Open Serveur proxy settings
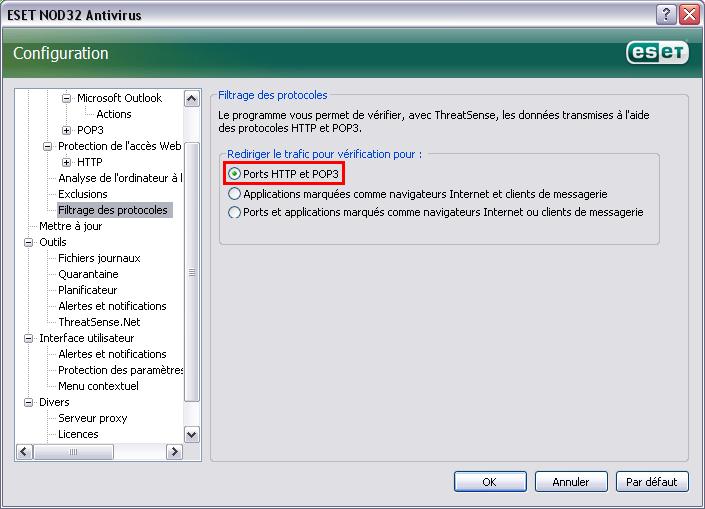The height and width of the screenshot is (509, 705). [x=93, y=418]
